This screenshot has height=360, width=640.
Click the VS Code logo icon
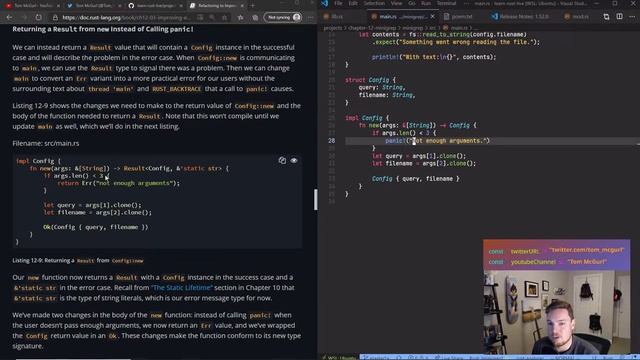(324, 4)
